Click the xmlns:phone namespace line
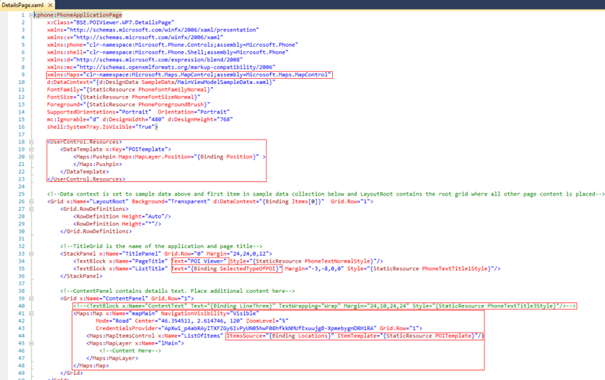 (172, 45)
